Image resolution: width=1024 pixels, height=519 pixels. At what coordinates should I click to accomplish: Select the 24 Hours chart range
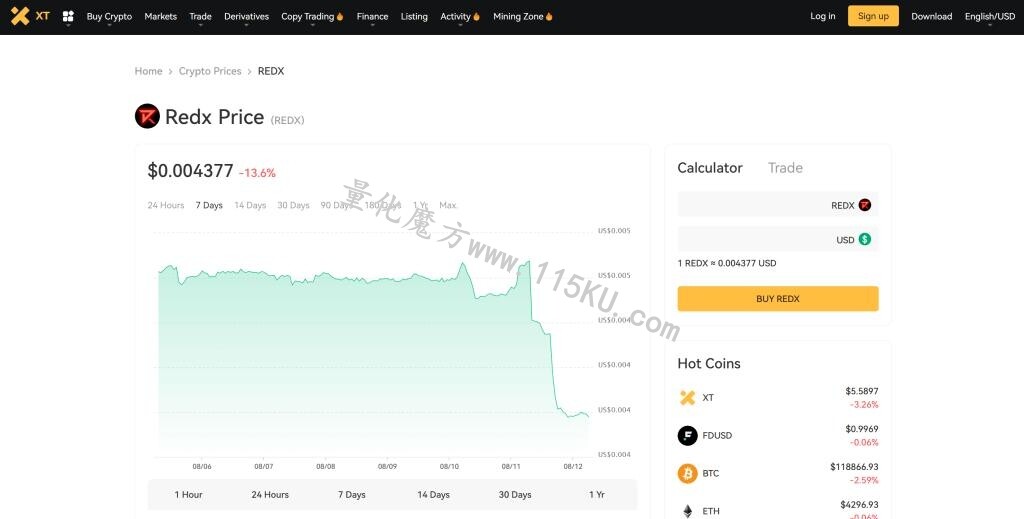point(166,205)
